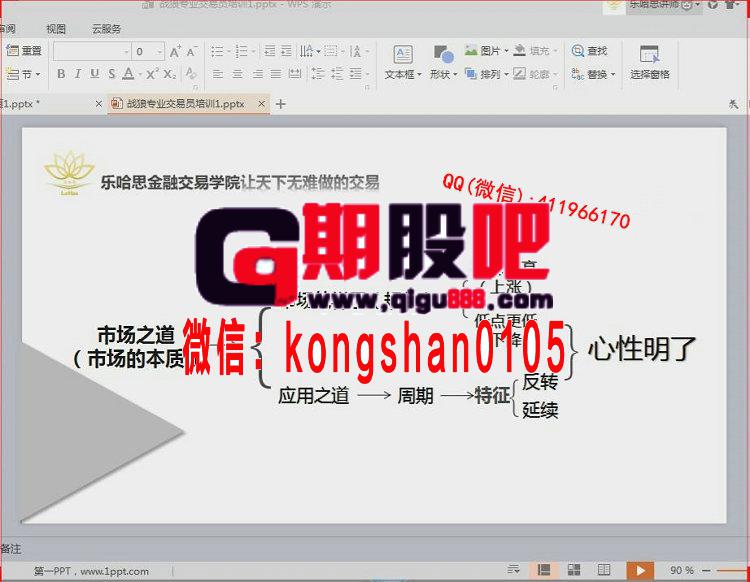
Task: Toggle Italic formatting
Action: [x=77, y=74]
